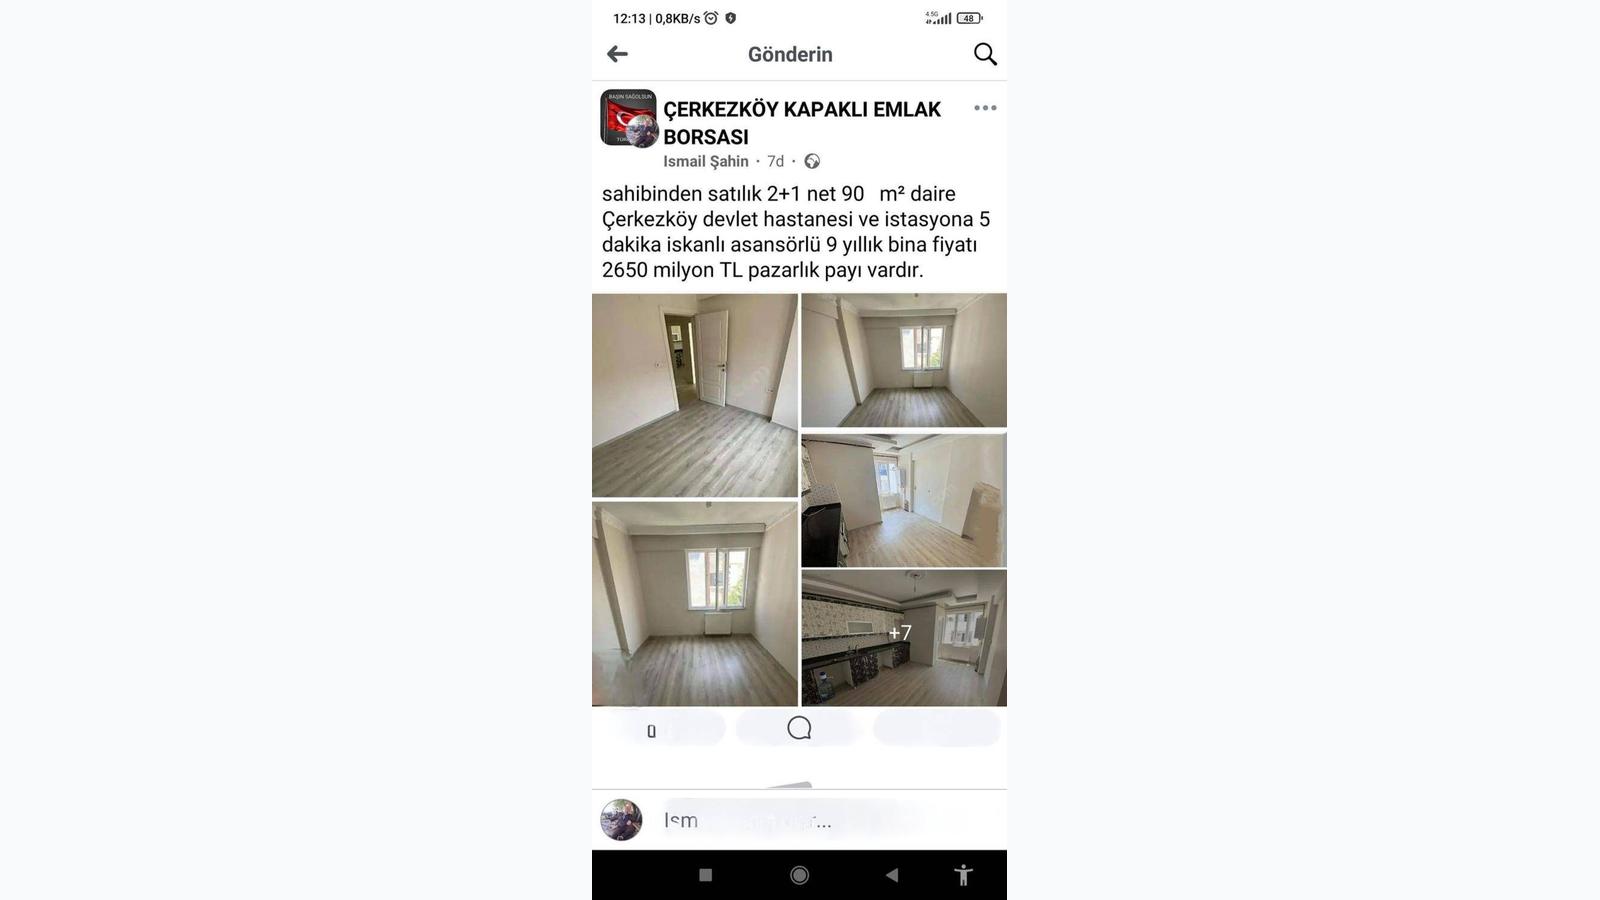Tap the back arrow icon

click(617, 54)
